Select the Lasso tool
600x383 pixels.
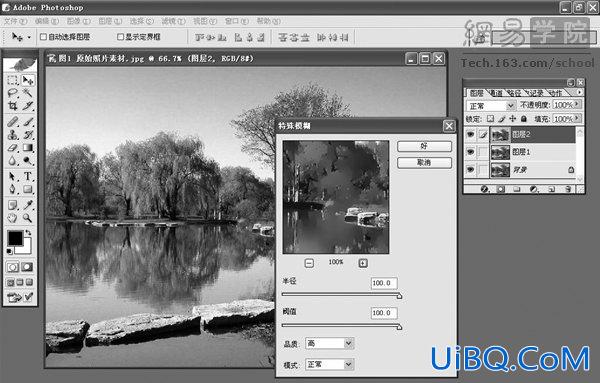pos(13,93)
